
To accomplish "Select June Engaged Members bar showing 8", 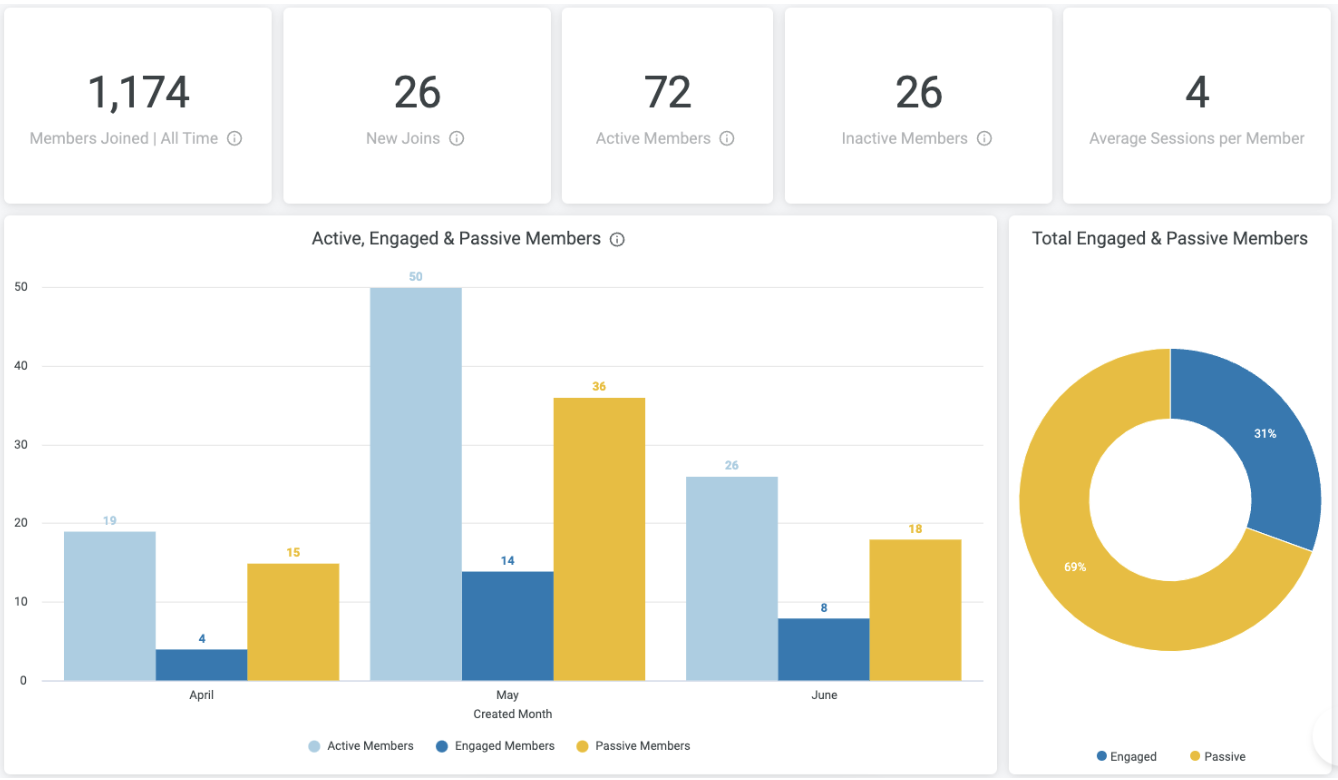I will point(824,650).
